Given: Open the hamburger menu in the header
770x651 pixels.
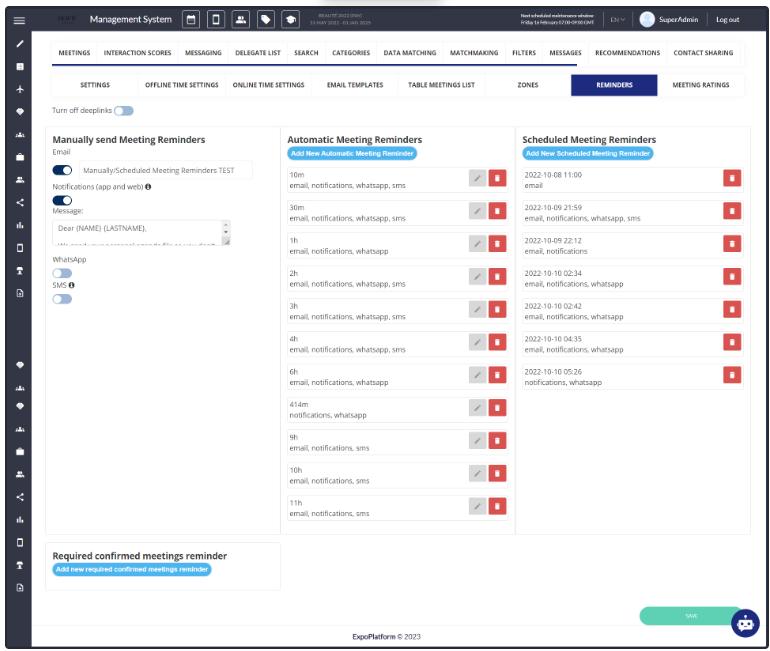Looking at the screenshot, I should pos(19,20).
